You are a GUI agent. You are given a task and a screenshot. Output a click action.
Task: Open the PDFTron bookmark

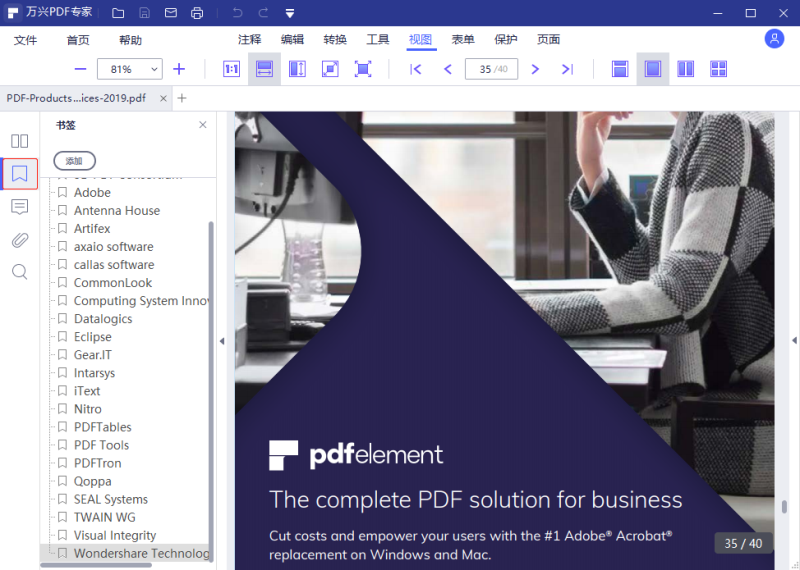[x=97, y=463]
